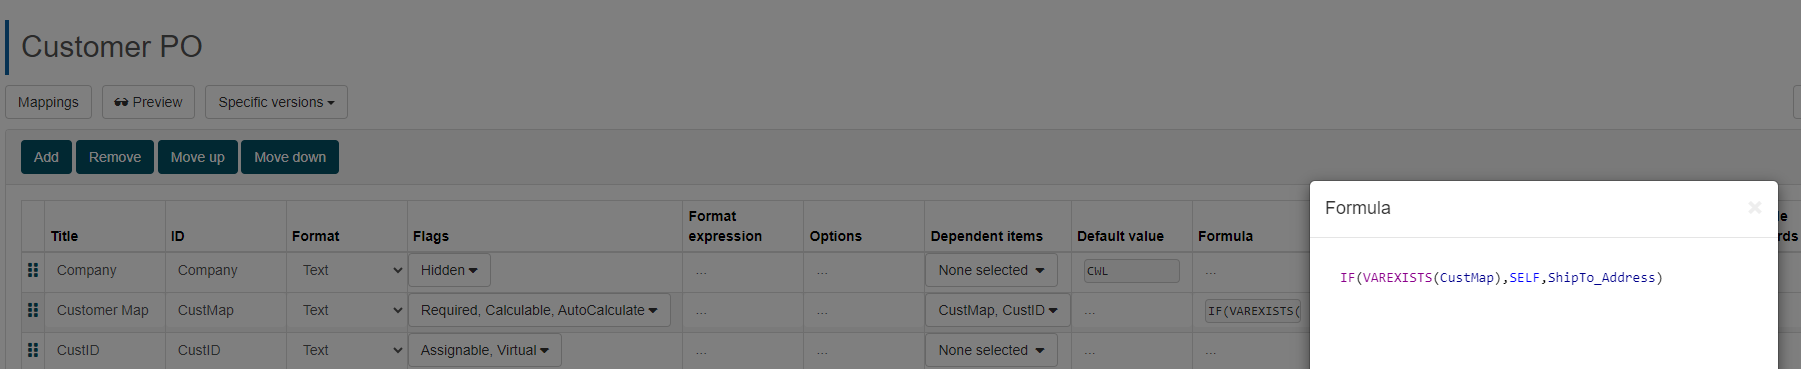1801x369 pixels.
Task: Open the Format select for Company row
Action: coord(348,270)
